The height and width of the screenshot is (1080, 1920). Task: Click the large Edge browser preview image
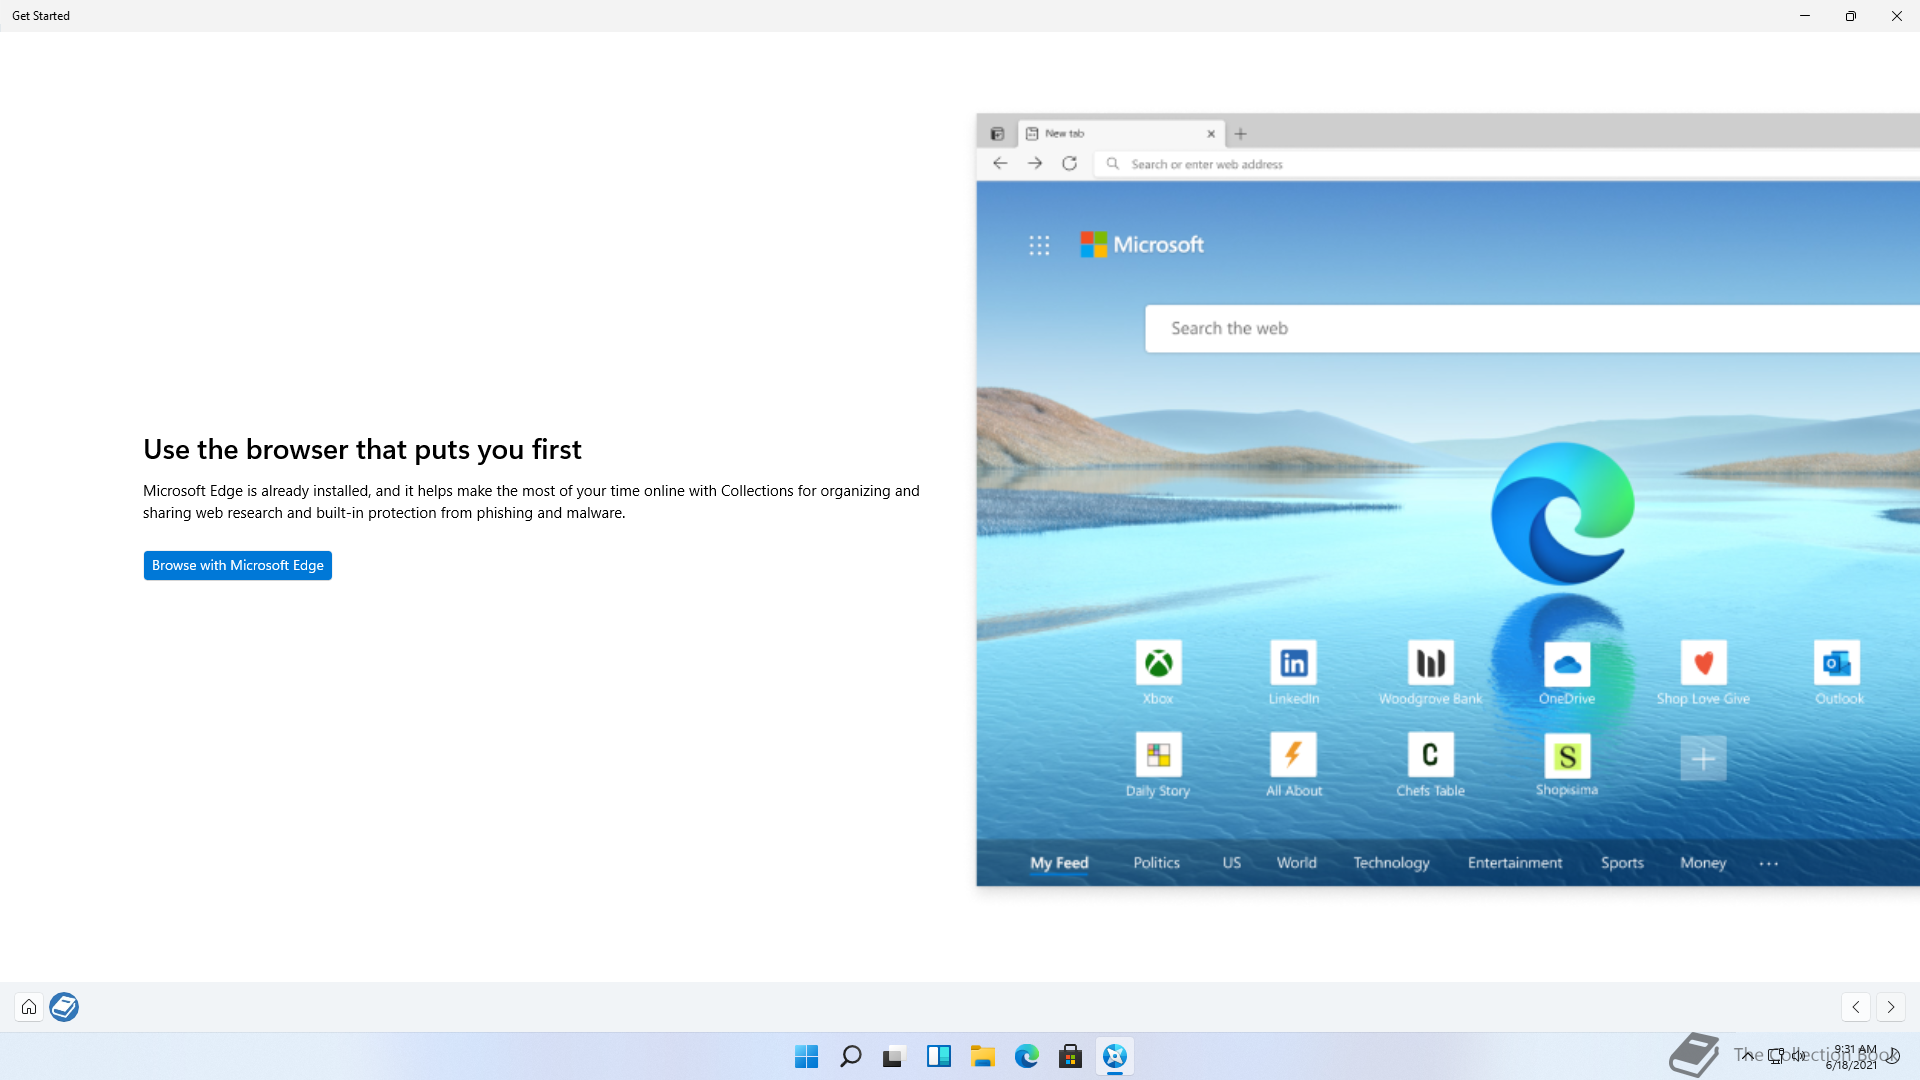point(1447,500)
